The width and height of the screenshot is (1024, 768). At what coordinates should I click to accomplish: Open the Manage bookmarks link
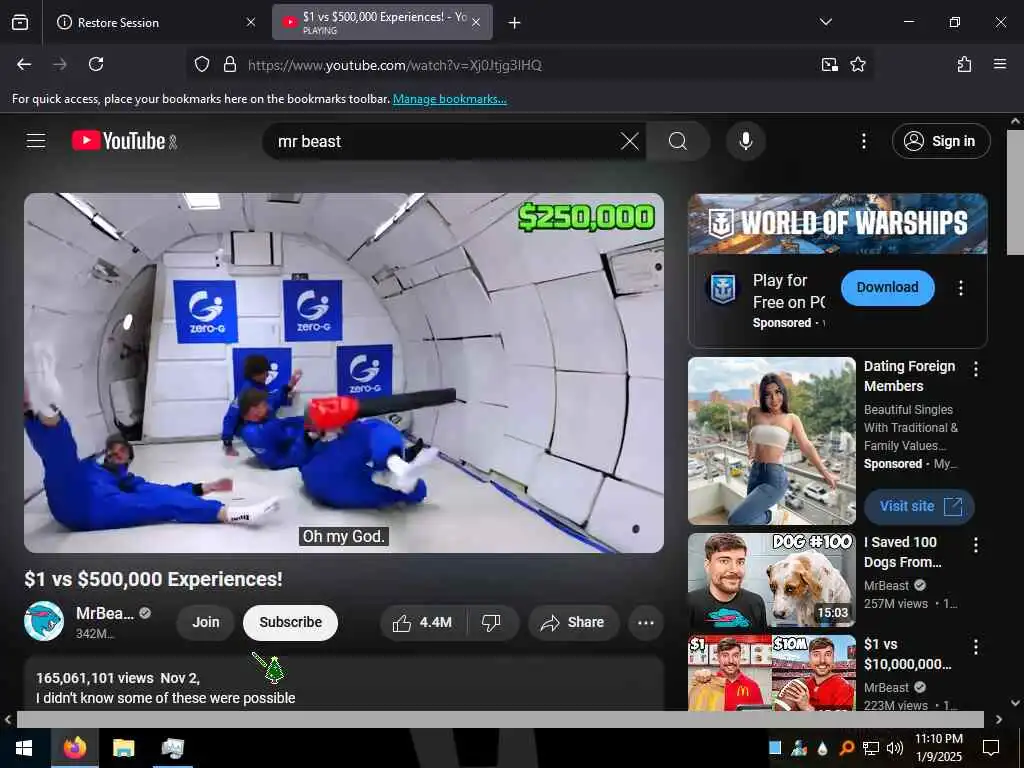pyautogui.click(x=449, y=99)
